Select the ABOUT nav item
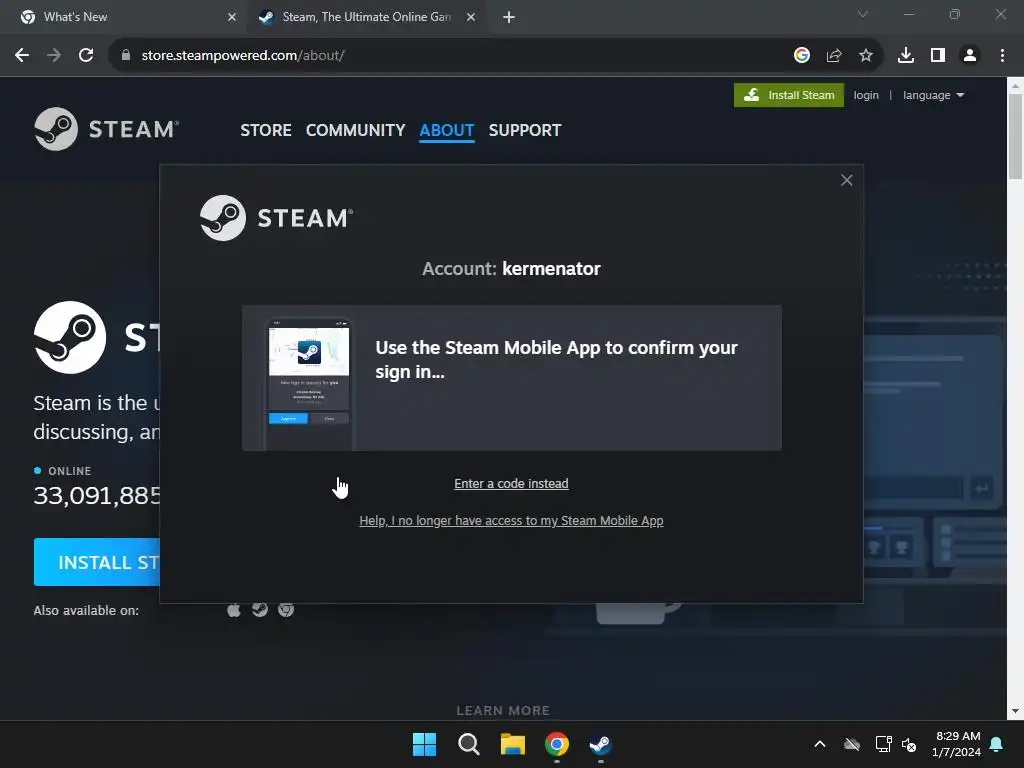The height and width of the screenshot is (768, 1024). [x=447, y=131]
